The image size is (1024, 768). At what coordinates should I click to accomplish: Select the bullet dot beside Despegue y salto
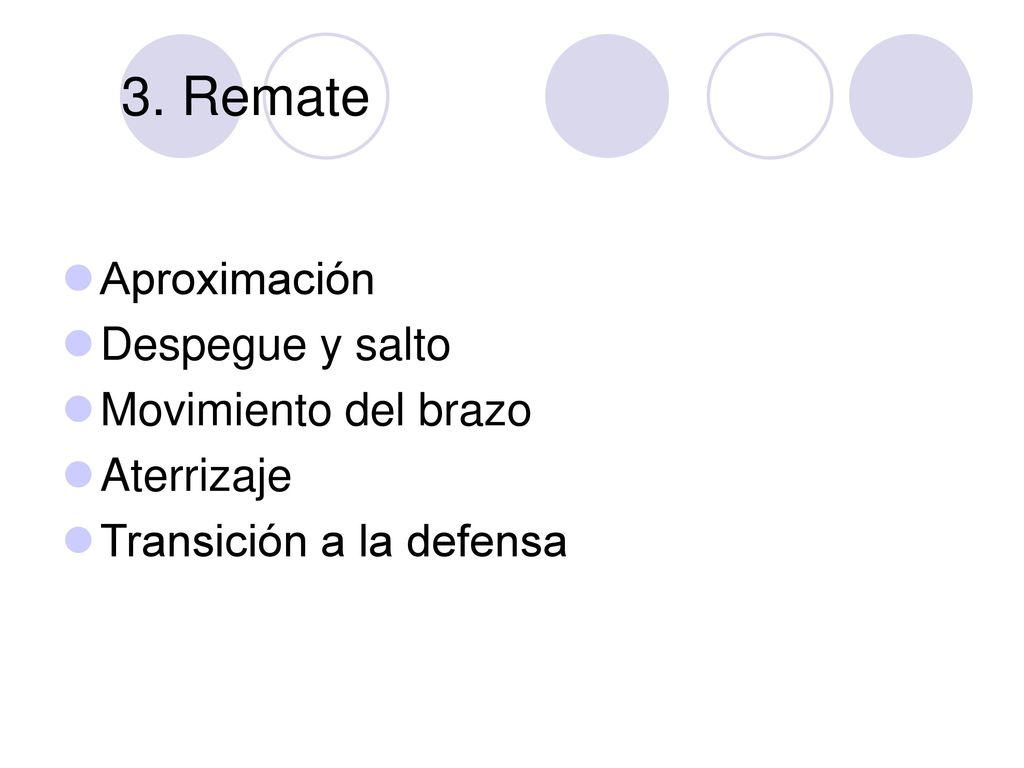(78, 343)
